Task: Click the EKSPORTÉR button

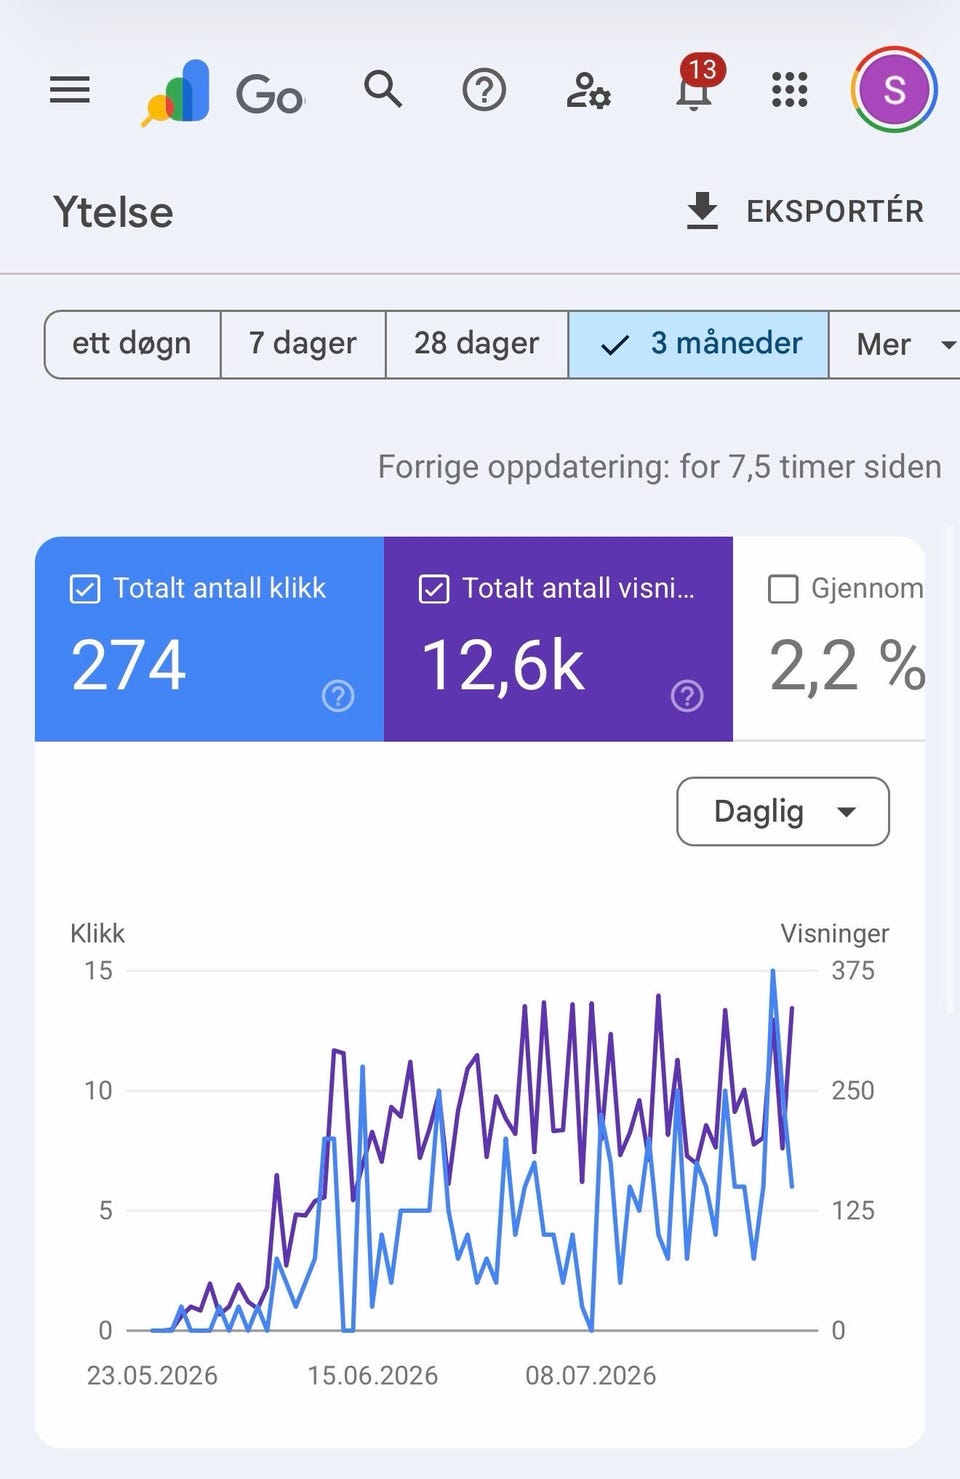Action: click(804, 211)
